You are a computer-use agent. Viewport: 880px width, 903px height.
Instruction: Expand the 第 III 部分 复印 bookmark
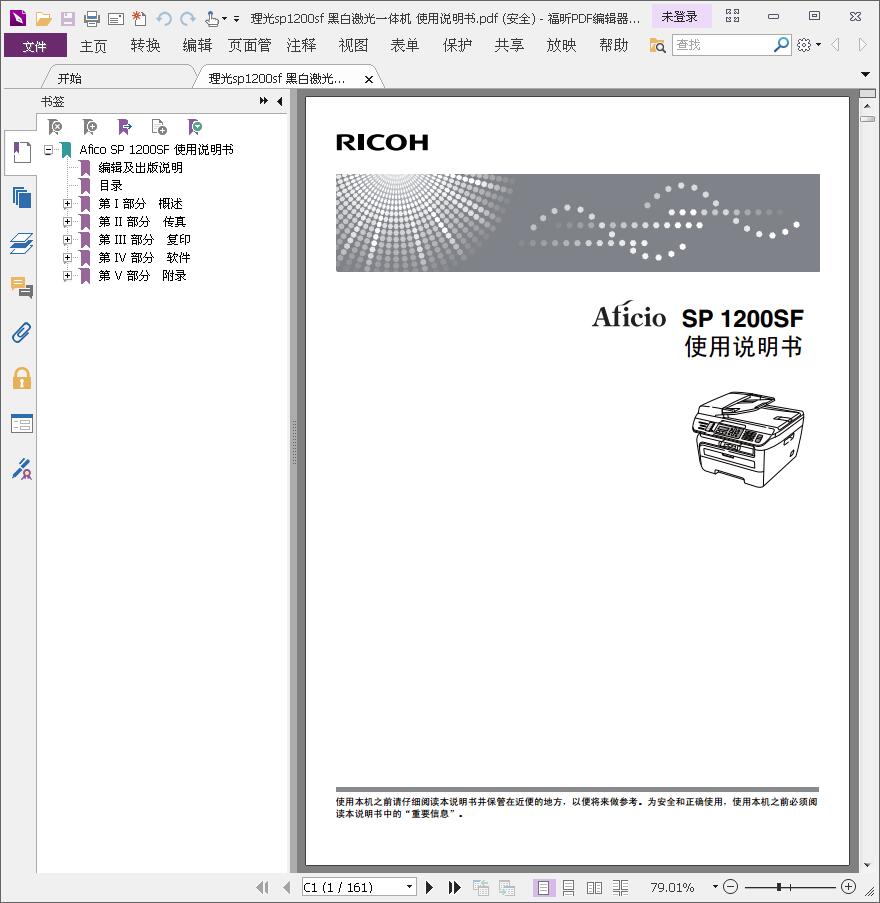pos(67,239)
